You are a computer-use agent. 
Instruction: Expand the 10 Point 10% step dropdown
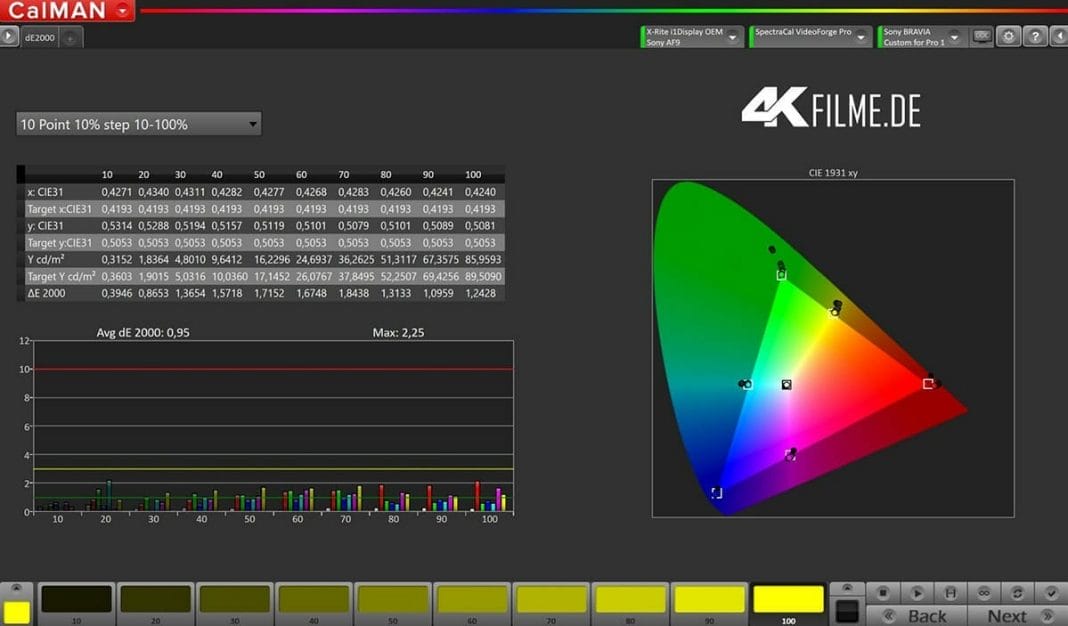(139, 124)
